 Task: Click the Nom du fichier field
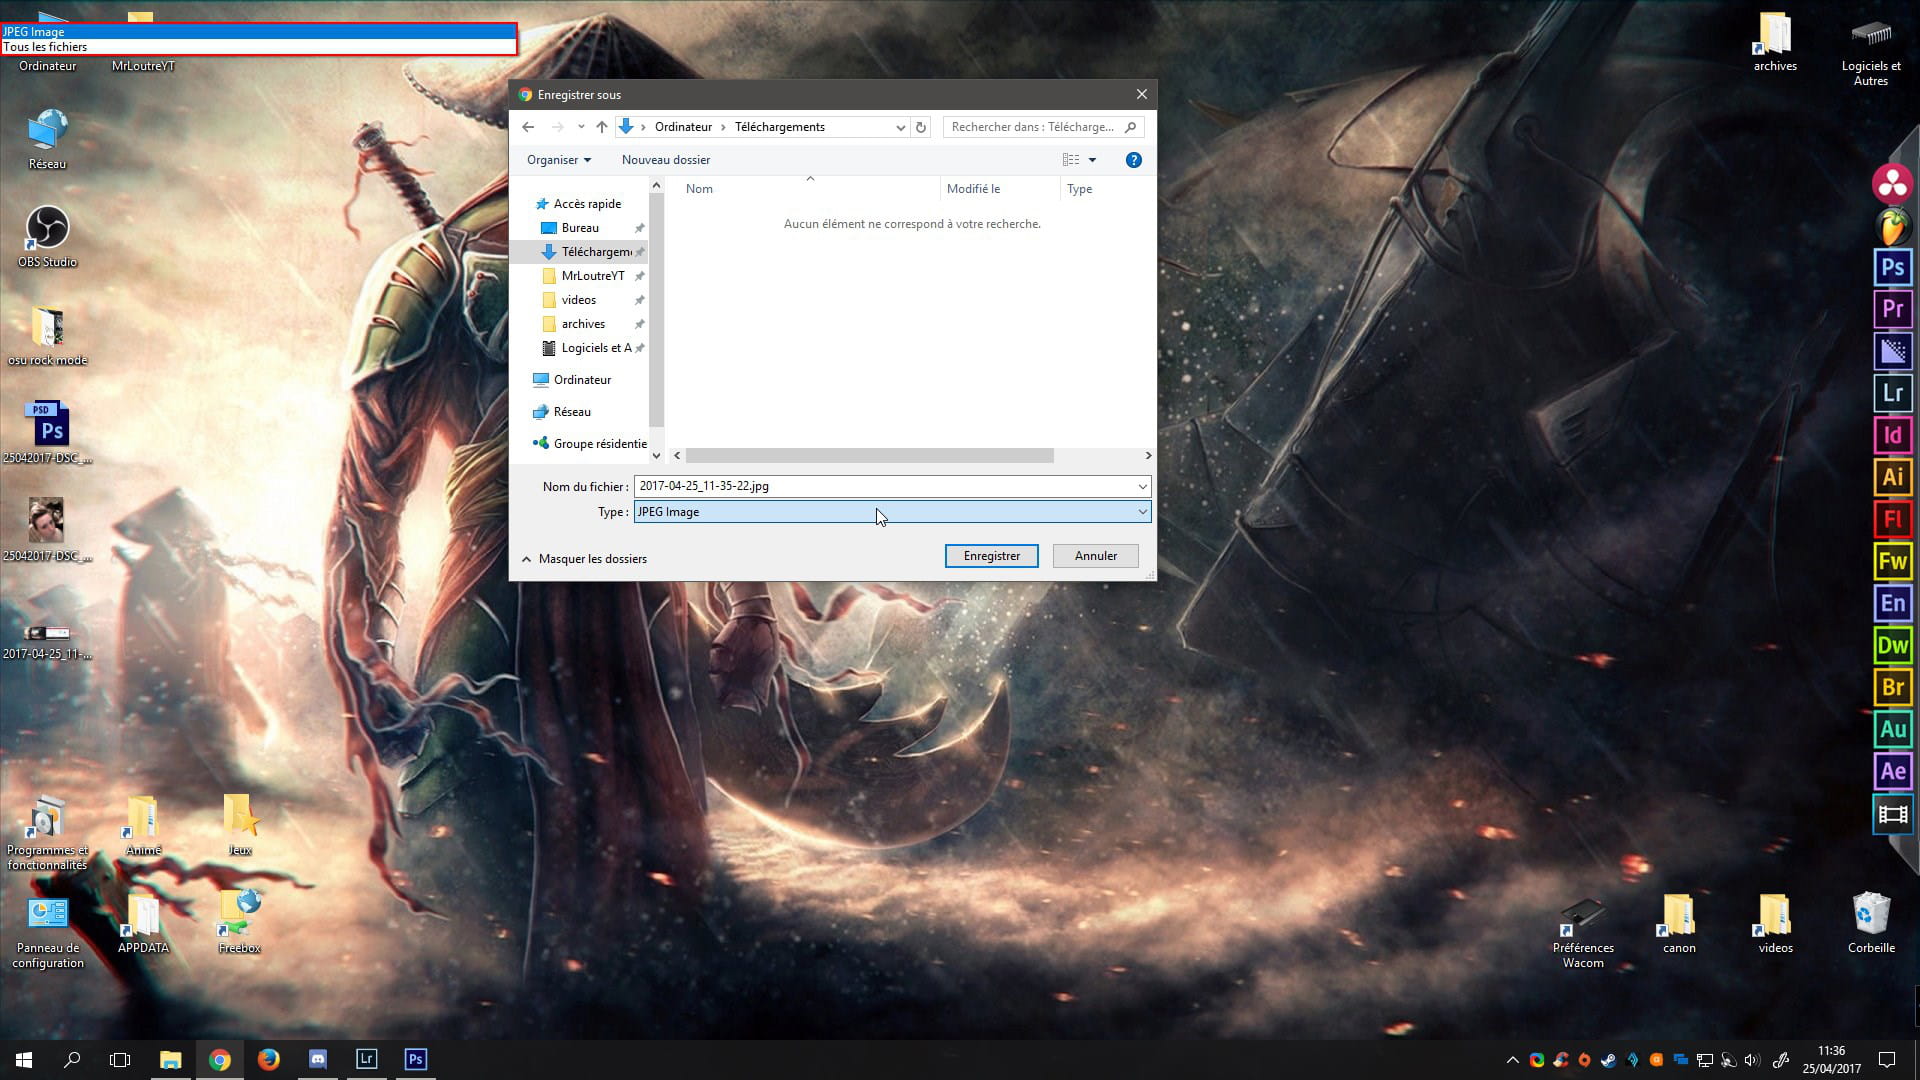click(x=884, y=486)
